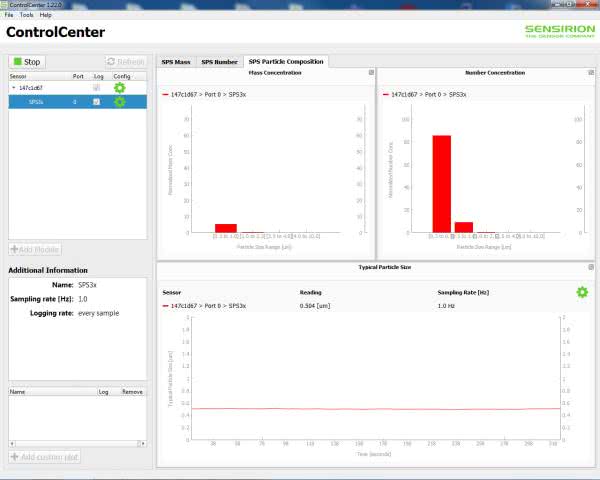The width and height of the screenshot is (600, 480).
Task: Open the Help menu
Action: (46, 15)
